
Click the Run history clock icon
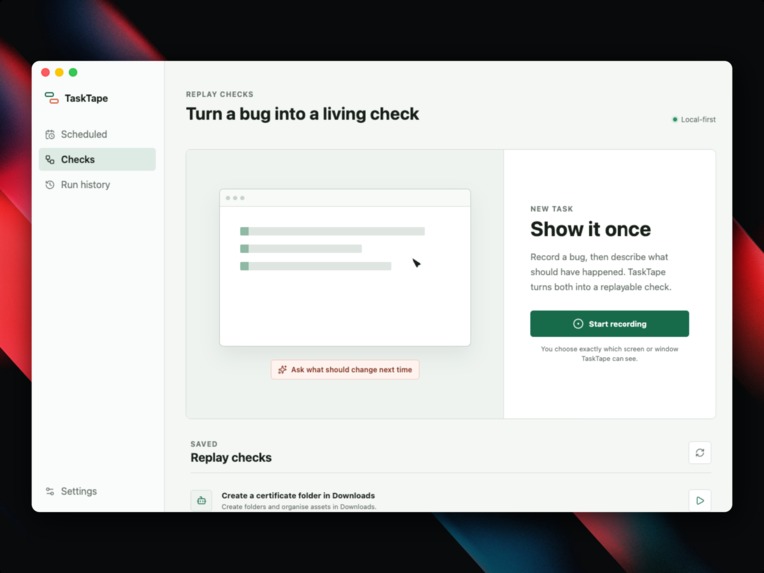tap(50, 185)
